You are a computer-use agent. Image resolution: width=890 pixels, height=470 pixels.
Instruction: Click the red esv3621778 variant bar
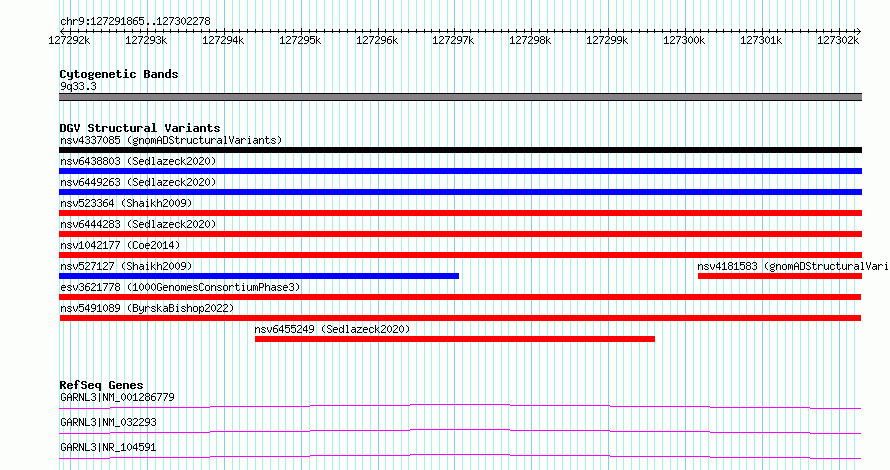[x=460, y=297]
